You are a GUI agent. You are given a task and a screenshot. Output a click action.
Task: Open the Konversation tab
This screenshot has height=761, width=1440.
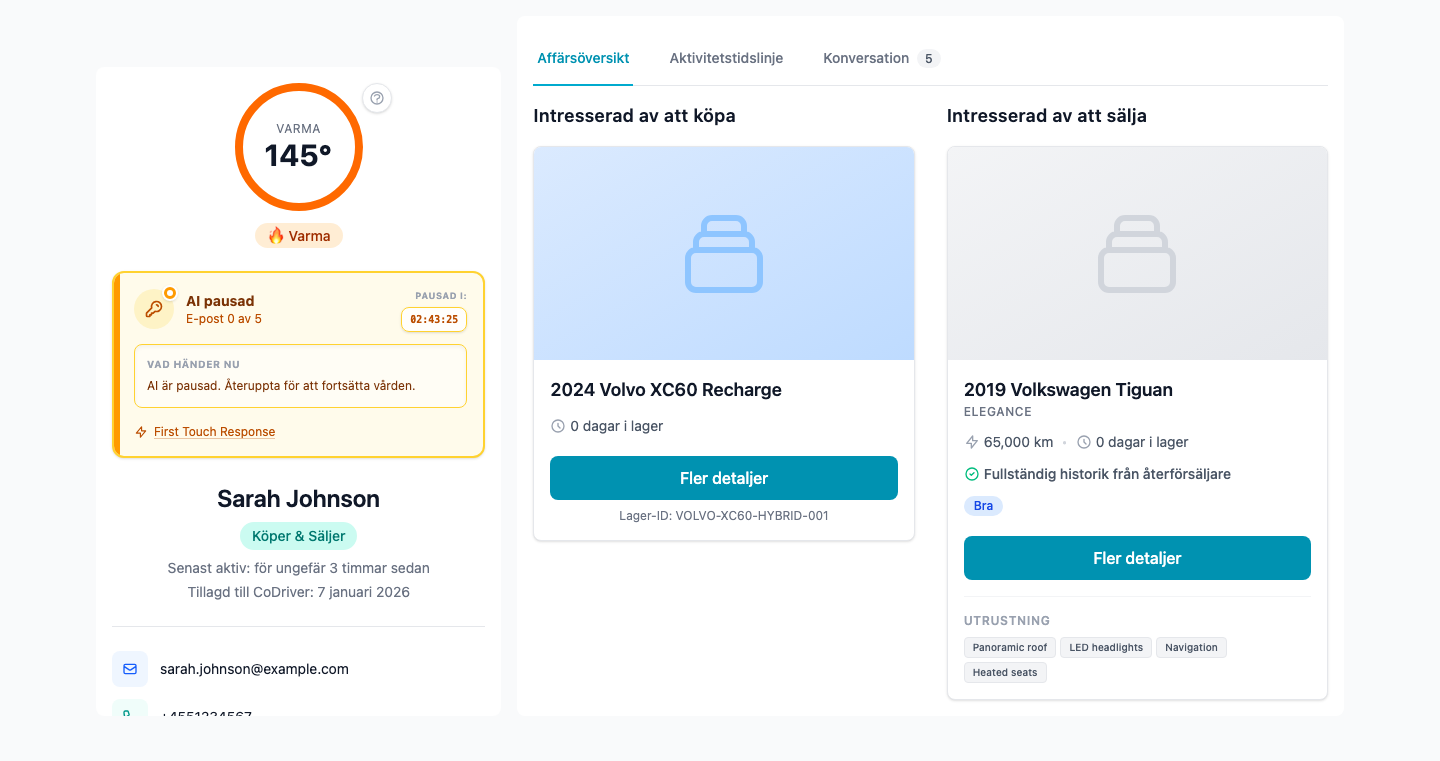click(866, 58)
